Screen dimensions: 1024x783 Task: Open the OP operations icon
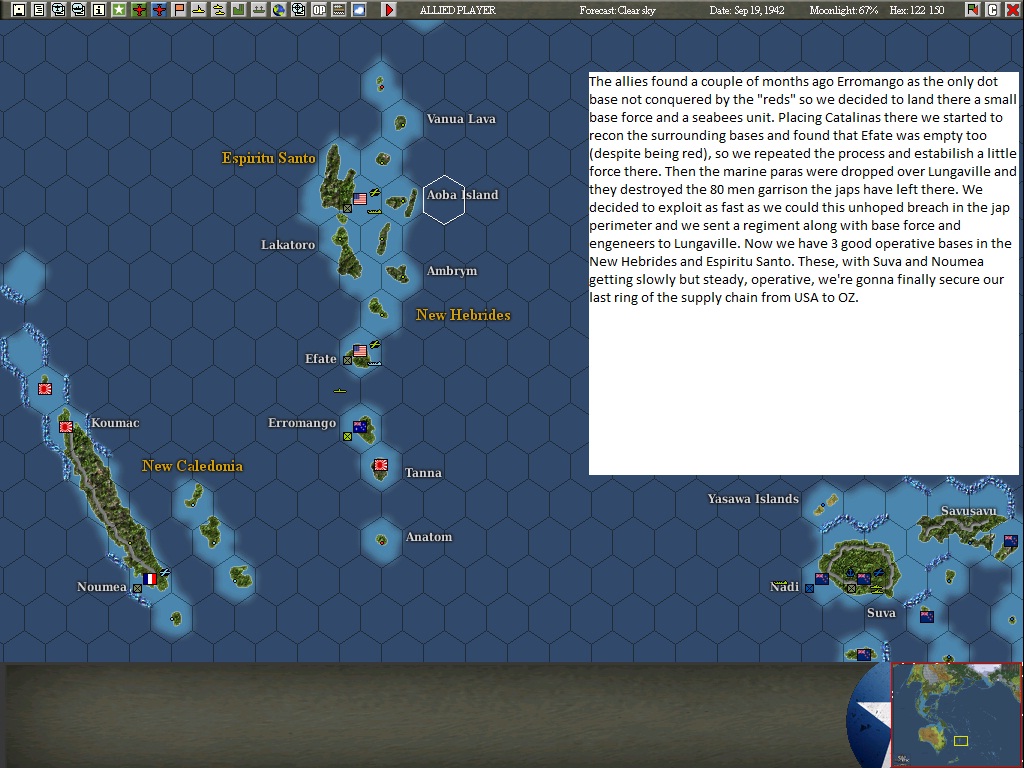pyautogui.click(x=319, y=10)
